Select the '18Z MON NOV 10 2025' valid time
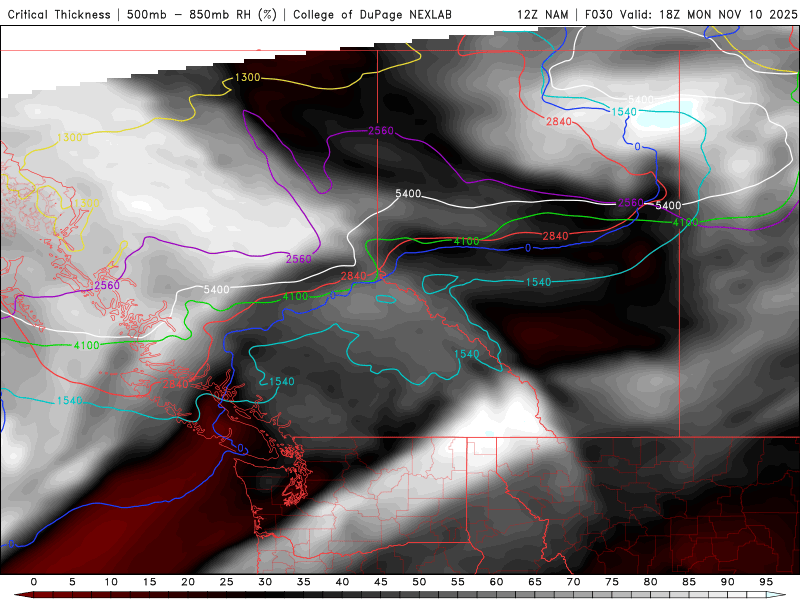800x600 pixels. [x=728, y=14]
